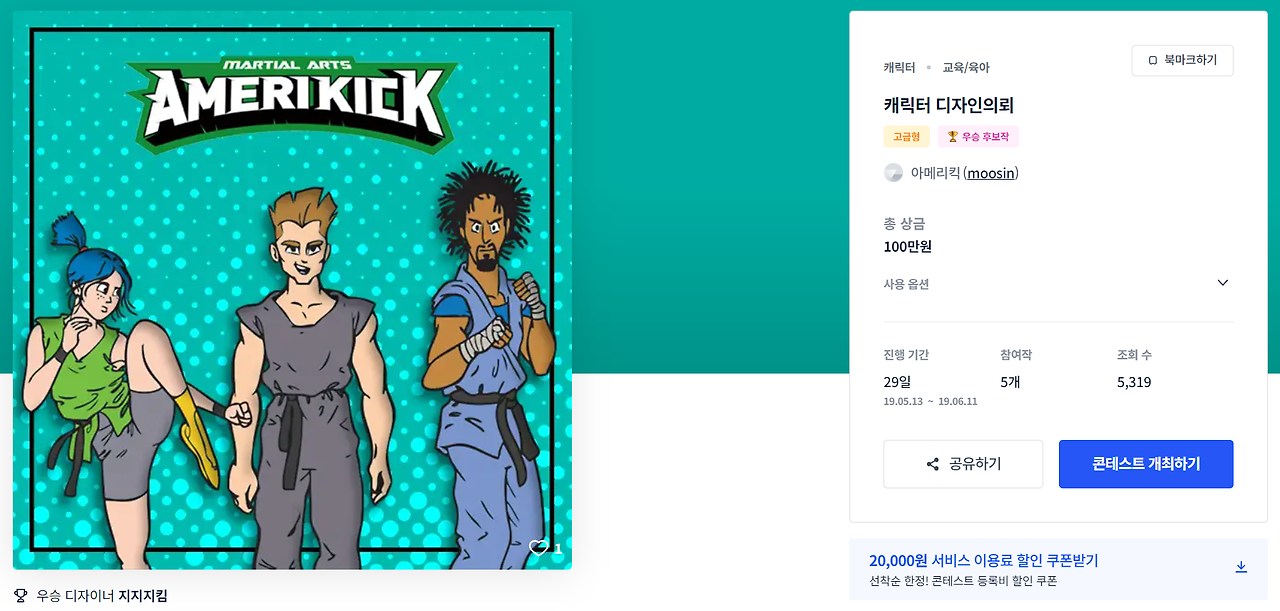Screen dimensions: 1280x611
Task: Click the trophy icon beside 우승 디자이너
Action: 21,595
